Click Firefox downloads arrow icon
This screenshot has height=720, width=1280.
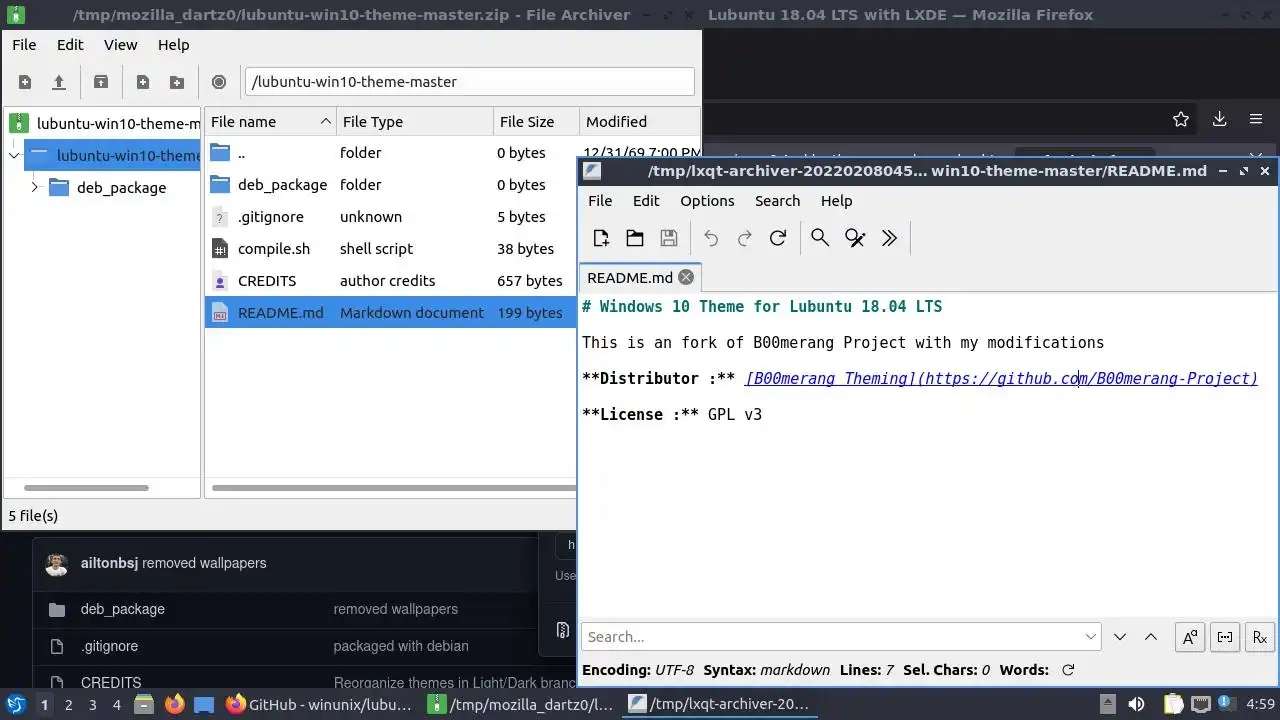(1219, 119)
